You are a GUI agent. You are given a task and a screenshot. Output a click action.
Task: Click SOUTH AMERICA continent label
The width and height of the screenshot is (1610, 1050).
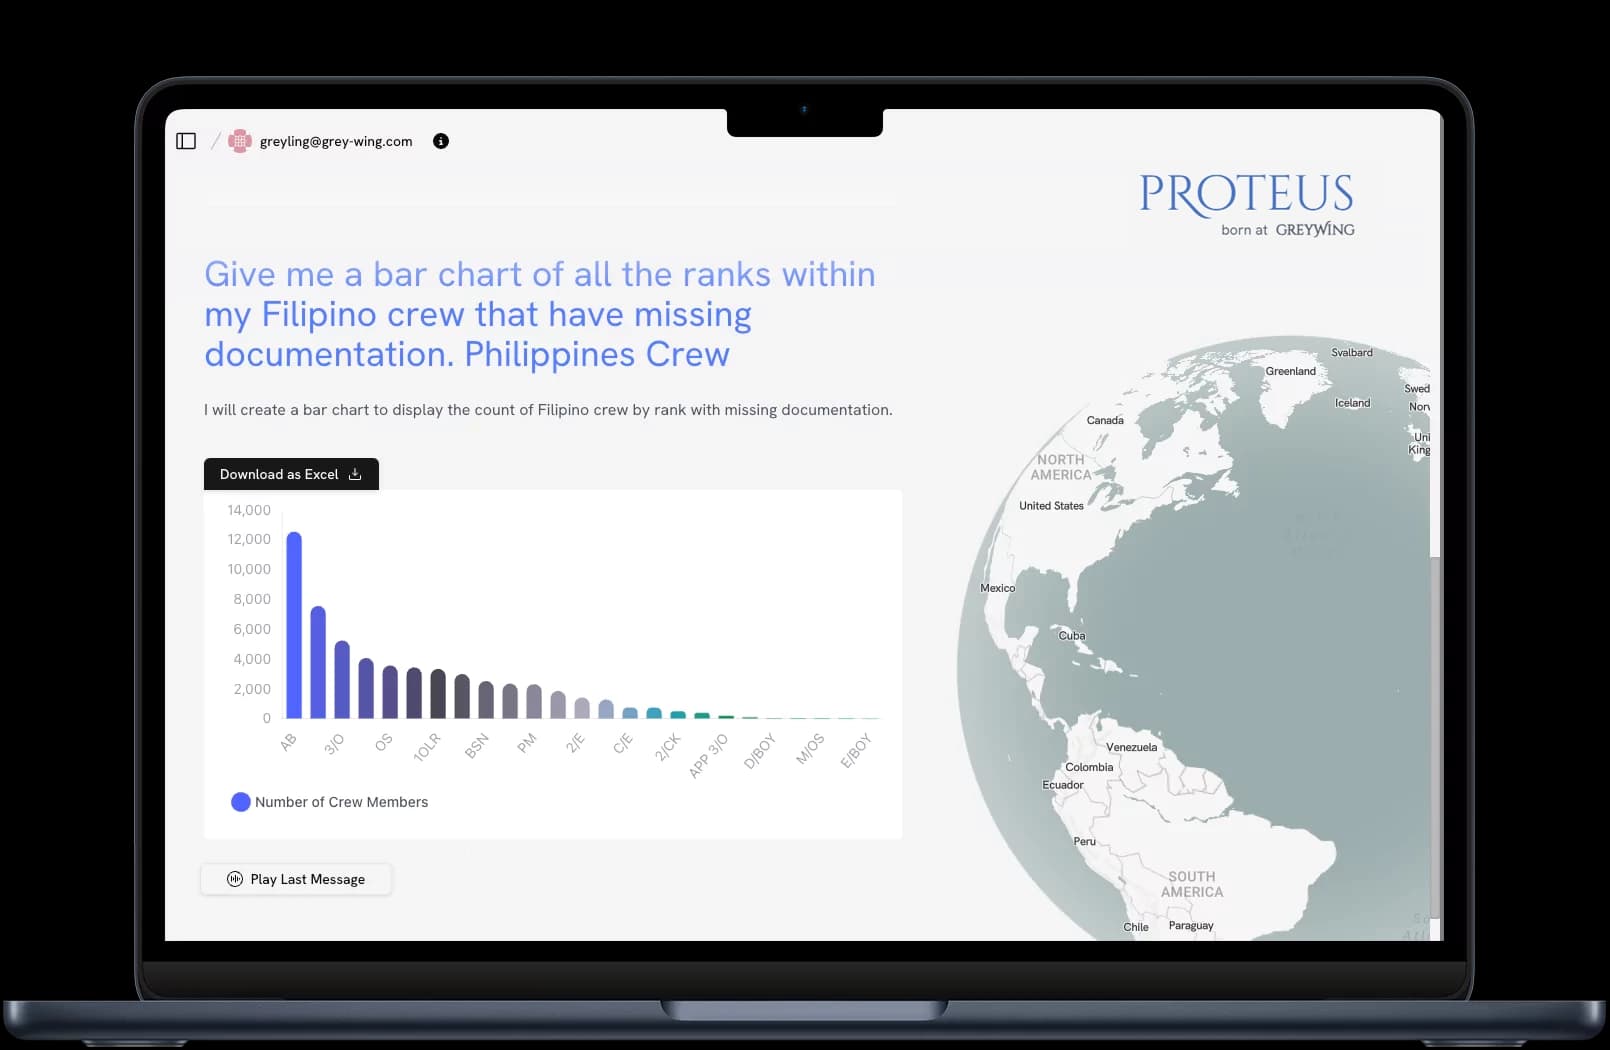1192,884
